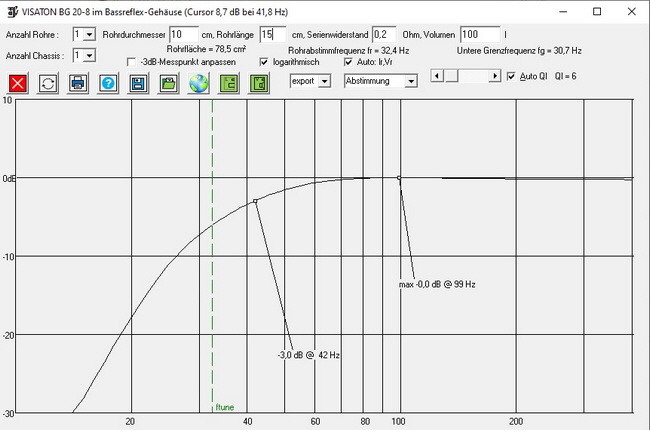Maximize the window
Image resolution: width=650 pixels, height=430 pixels.
(x=597, y=12)
